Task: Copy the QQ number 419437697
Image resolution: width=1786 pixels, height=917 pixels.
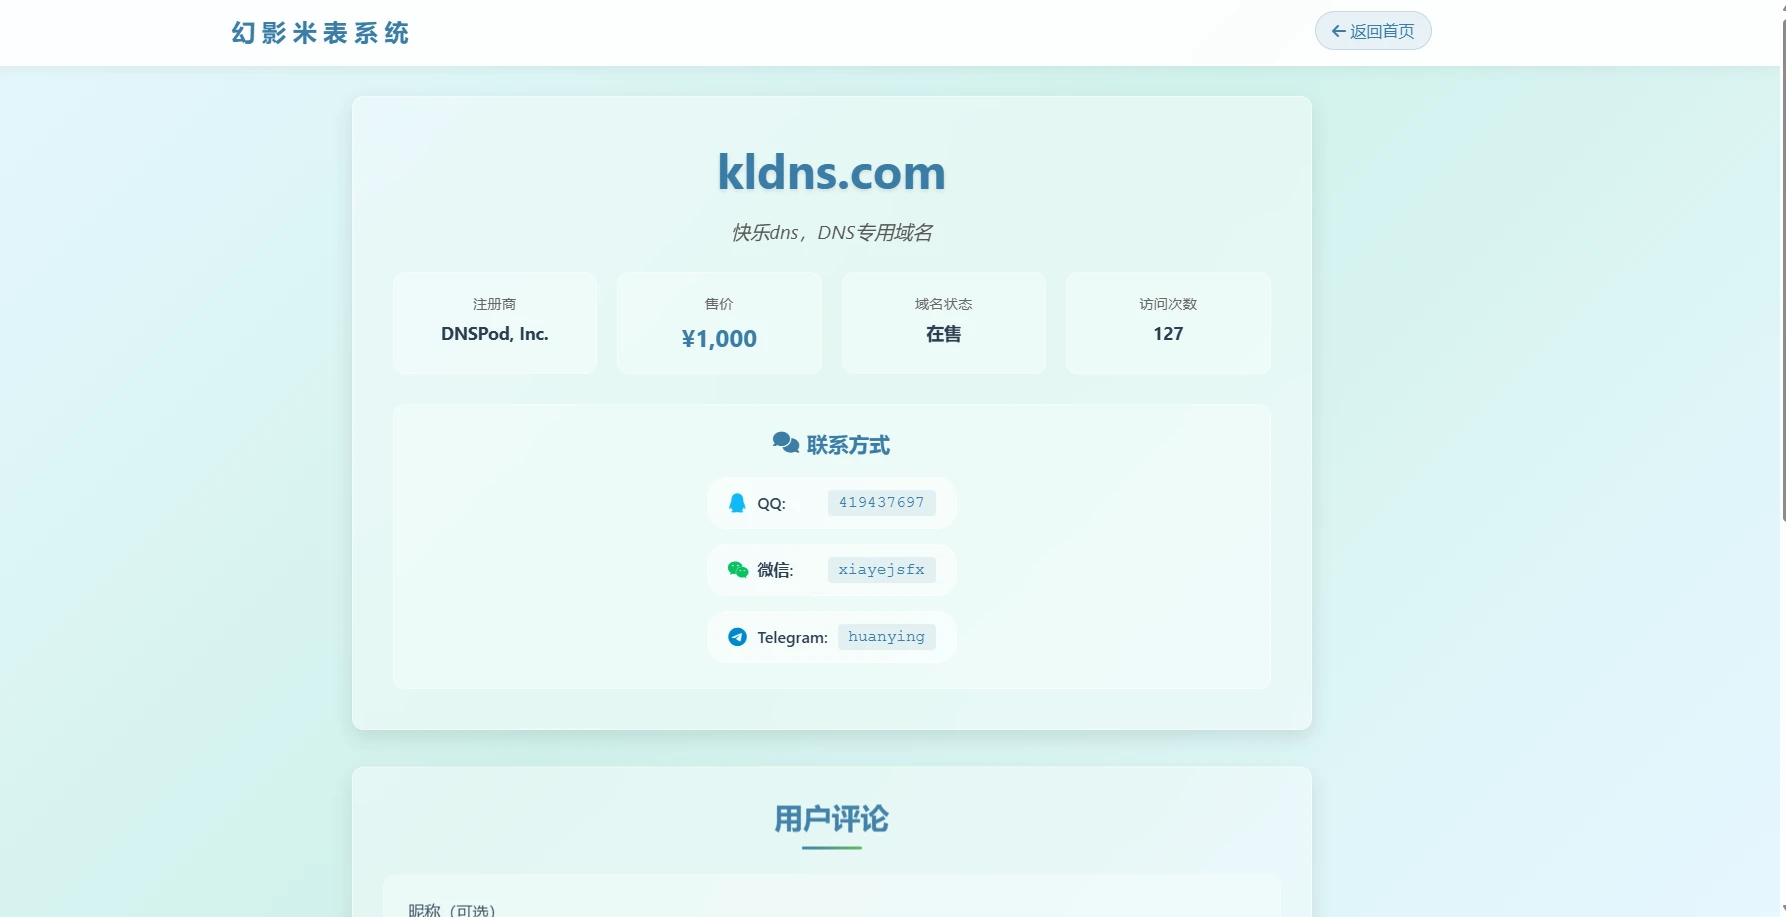Action: point(881,503)
